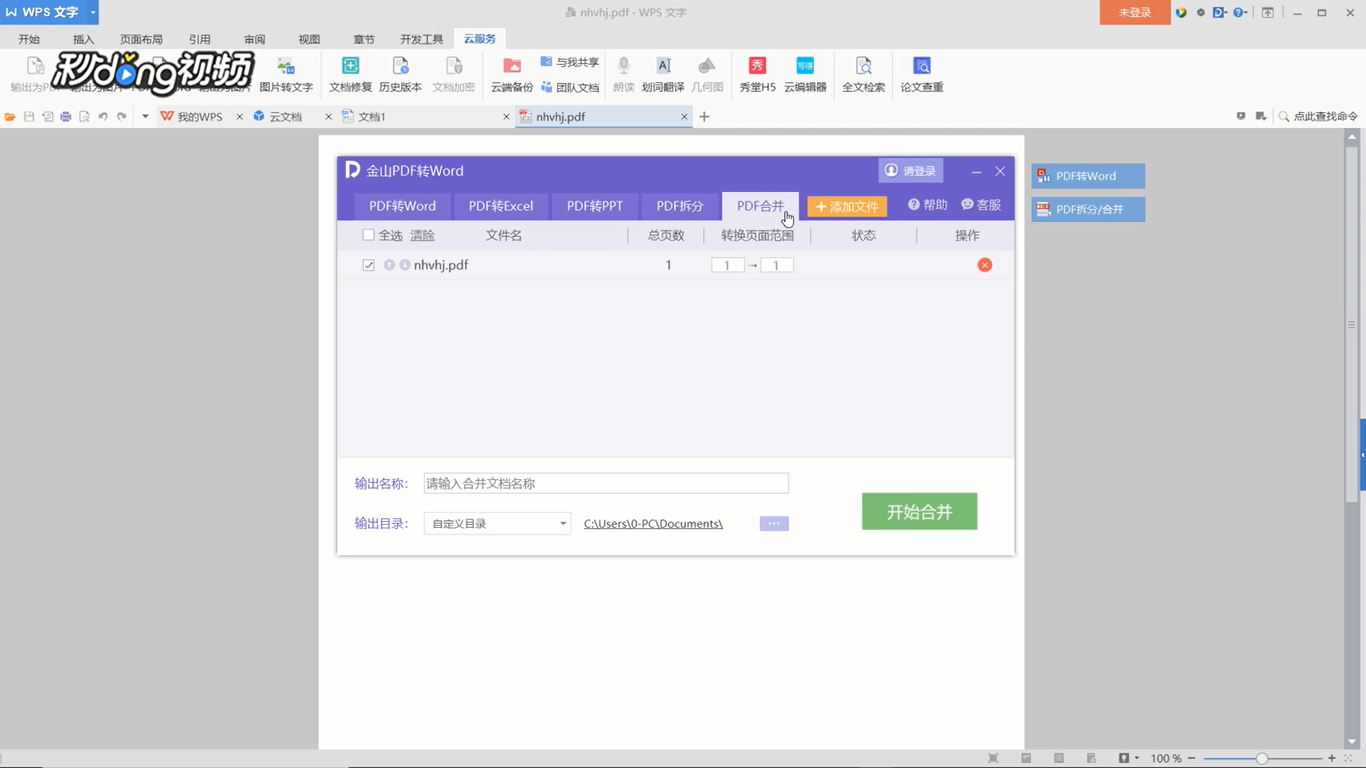Remove nhvhj.pdf with the red delete icon
This screenshot has width=1366, height=768.
pyautogui.click(x=985, y=265)
